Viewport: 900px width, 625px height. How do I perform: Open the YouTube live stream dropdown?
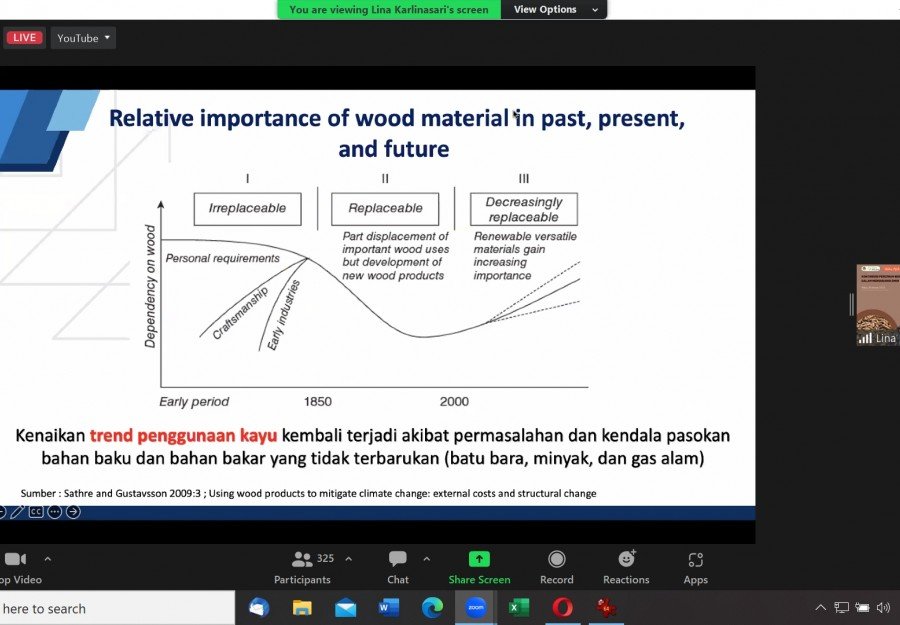pyautogui.click(x=83, y=38)
